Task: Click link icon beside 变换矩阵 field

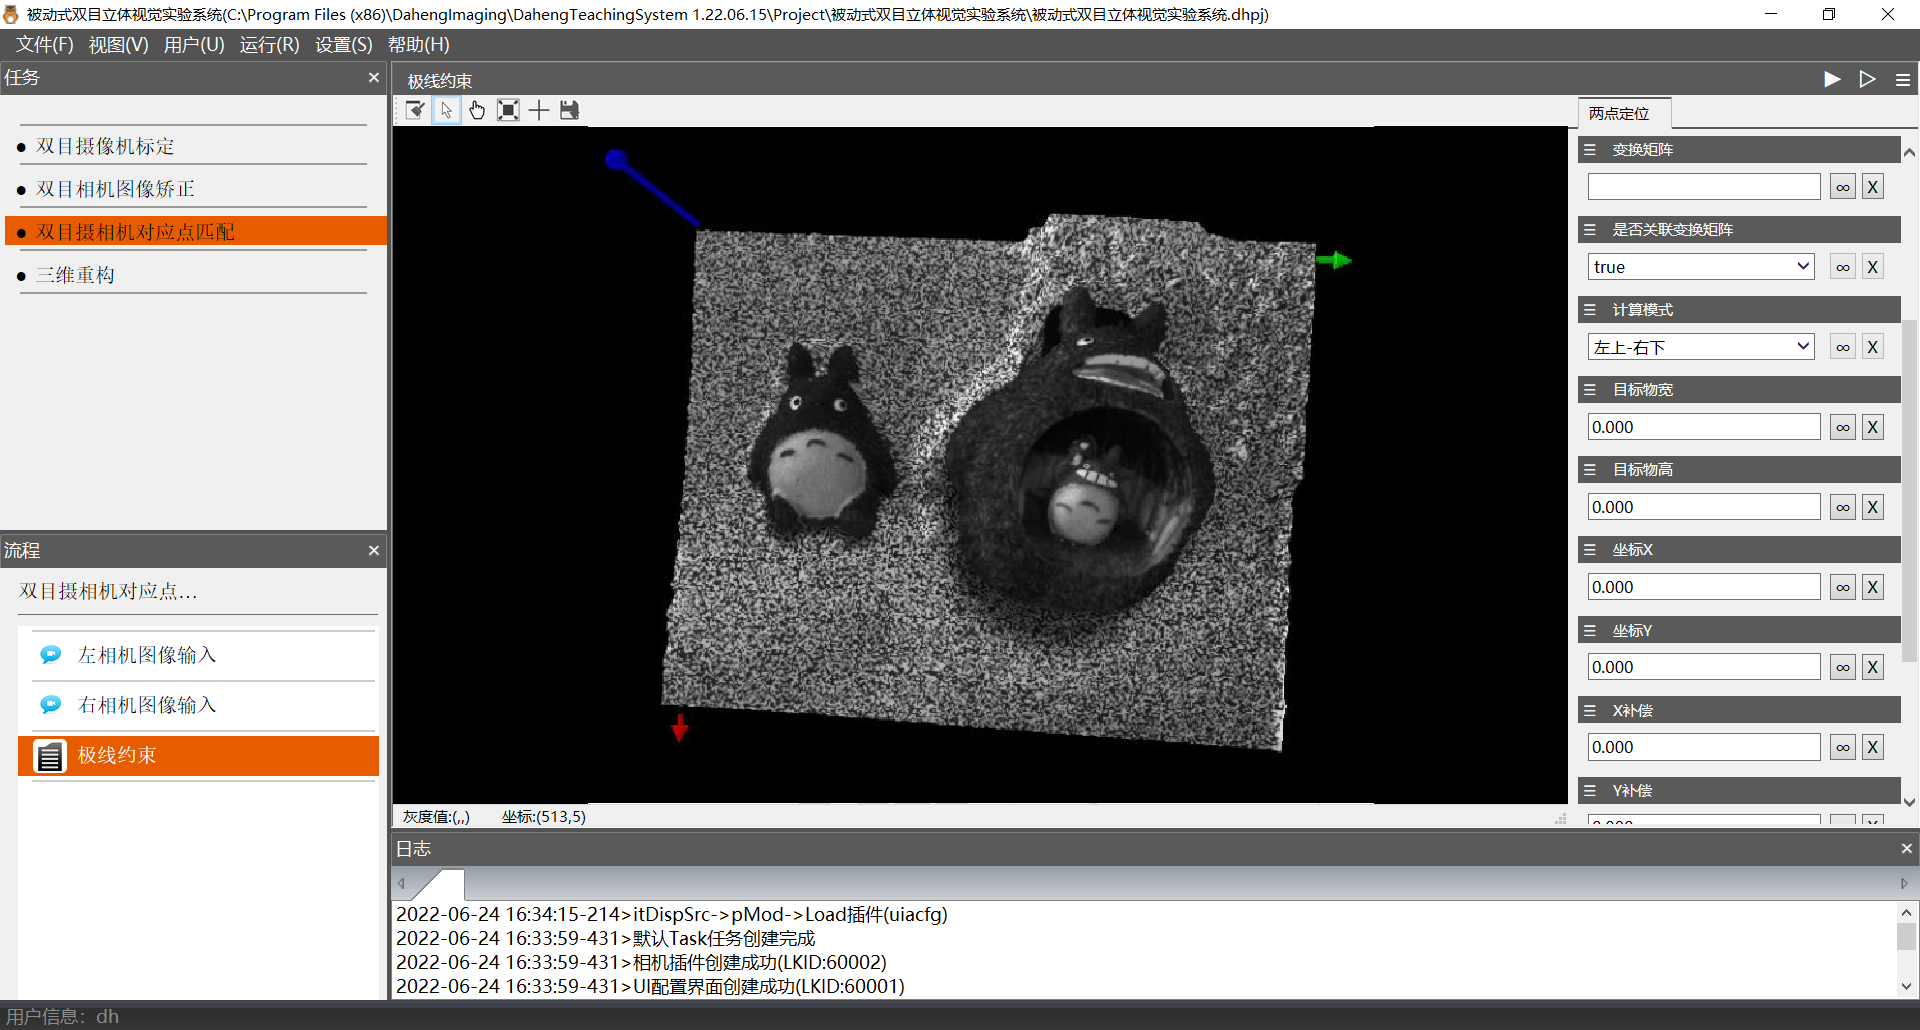Action: point(1843,187)
